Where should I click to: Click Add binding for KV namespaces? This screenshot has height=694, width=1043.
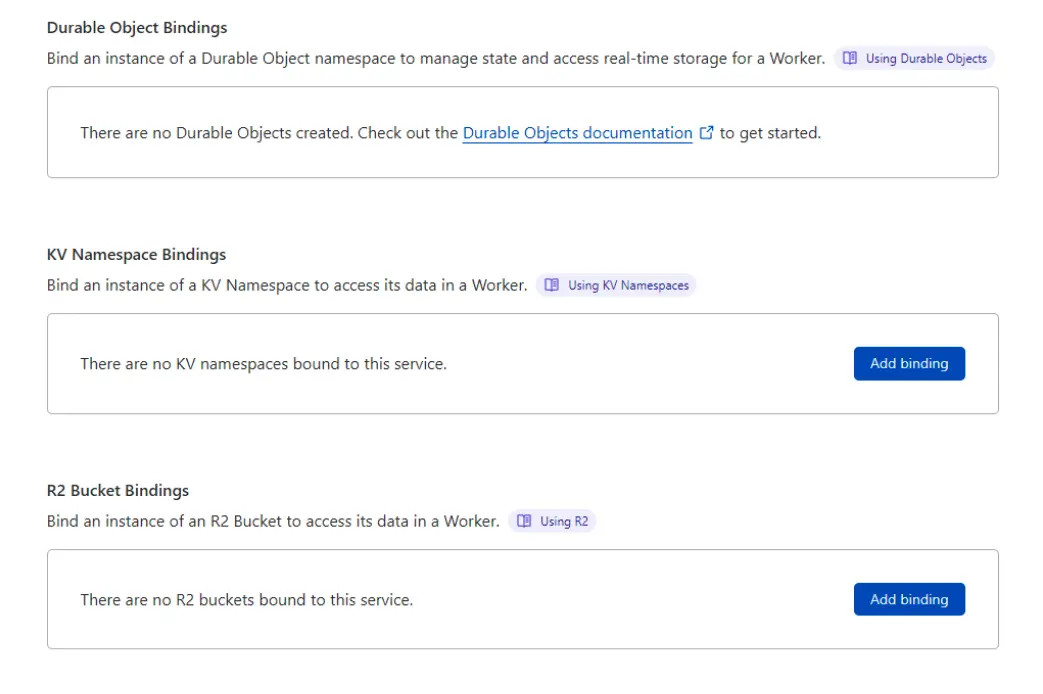(x=908, y=363)
